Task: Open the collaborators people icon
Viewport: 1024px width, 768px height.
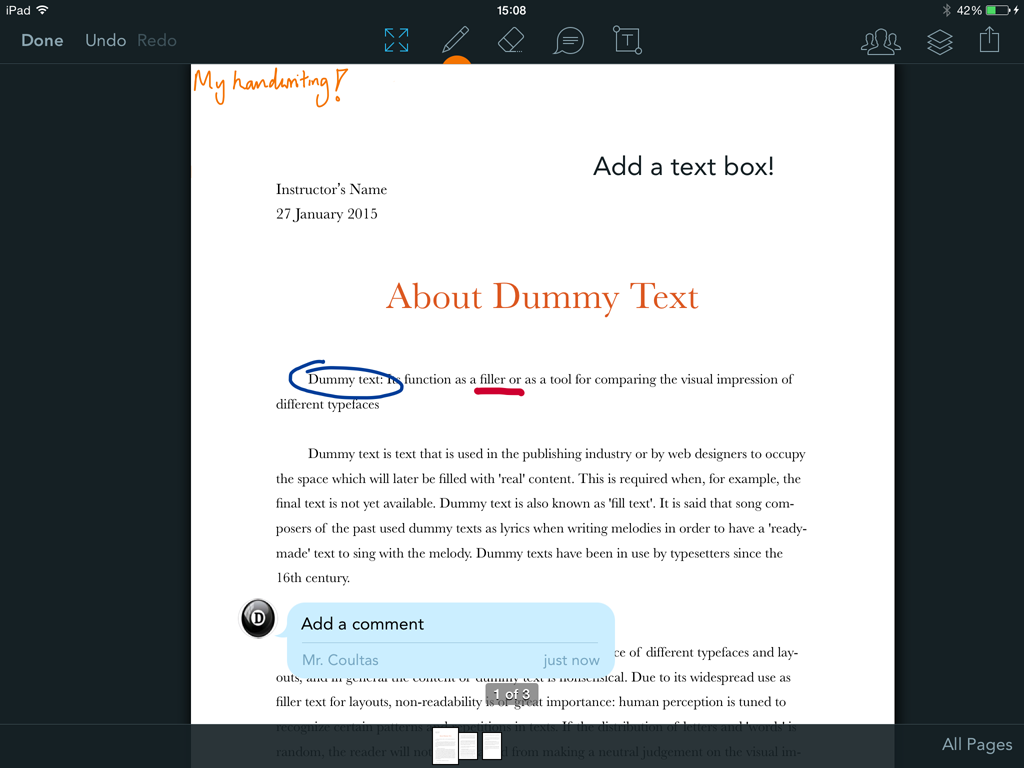Action: coord(880,41)
